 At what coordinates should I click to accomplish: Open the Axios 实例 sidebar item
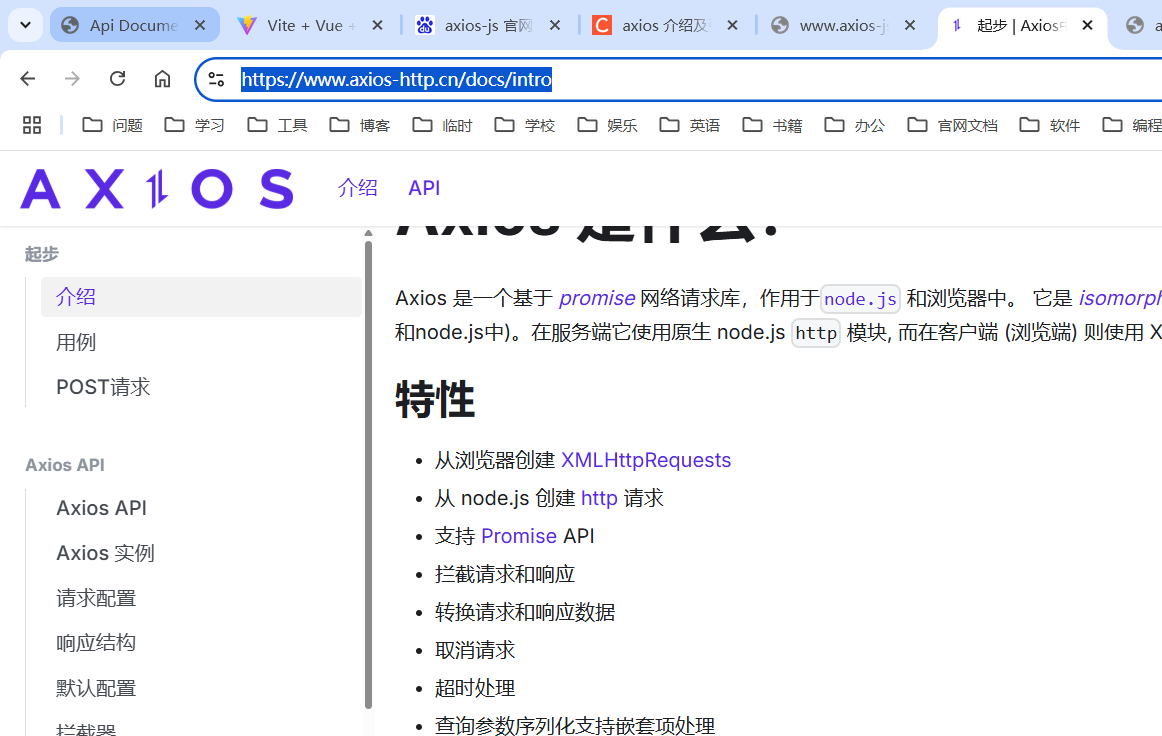coord(105,553)
